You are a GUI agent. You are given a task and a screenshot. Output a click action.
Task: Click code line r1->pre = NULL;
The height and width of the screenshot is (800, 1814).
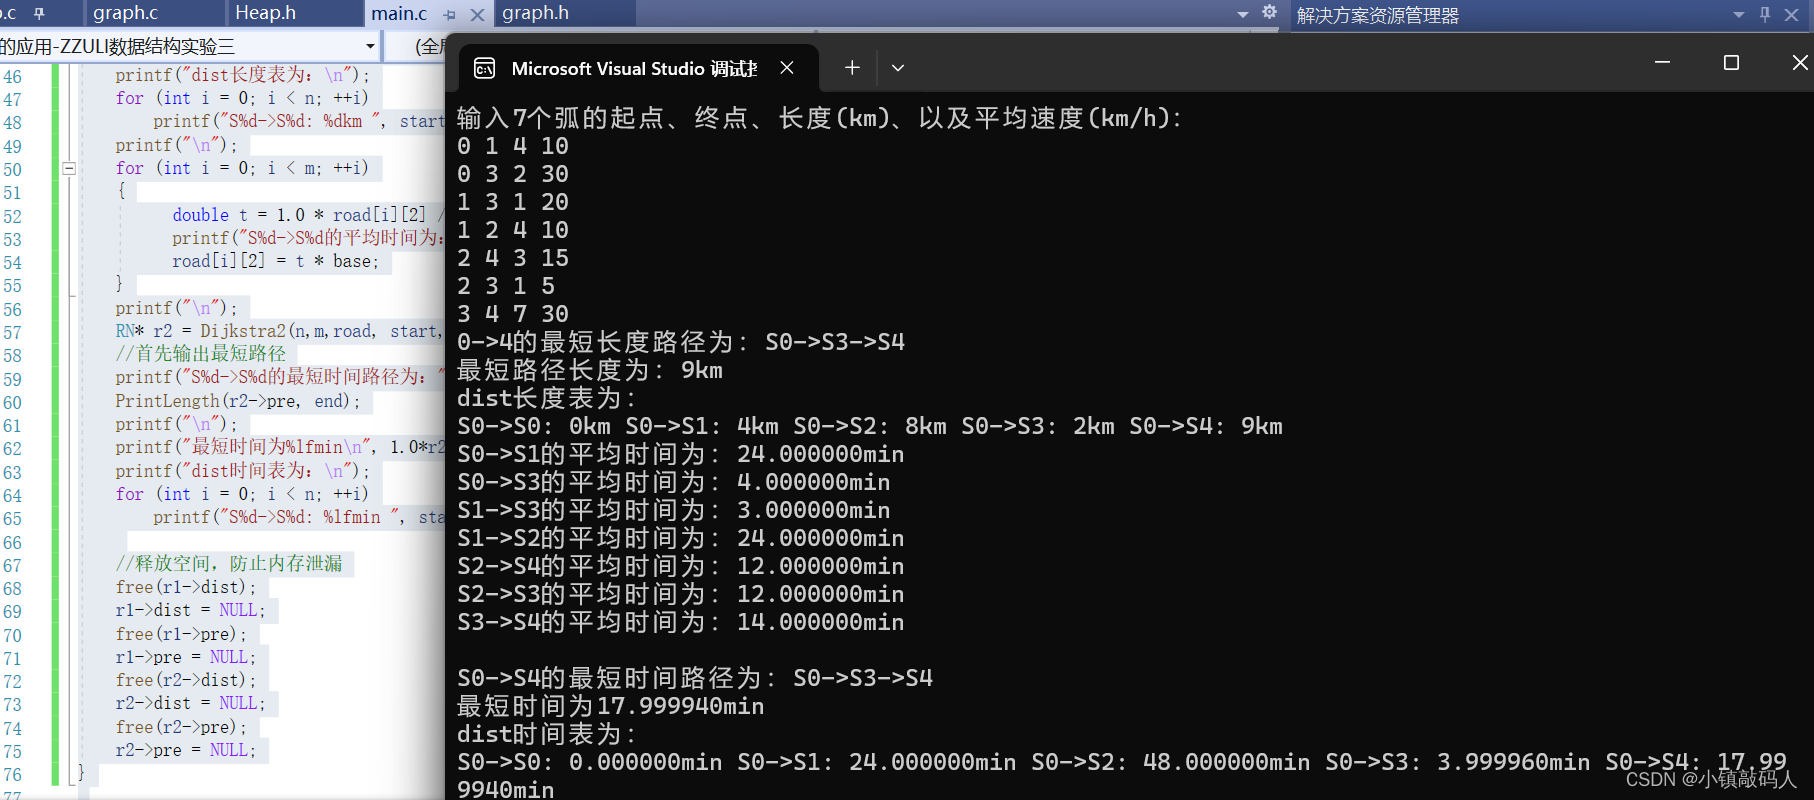pos(185,657)
